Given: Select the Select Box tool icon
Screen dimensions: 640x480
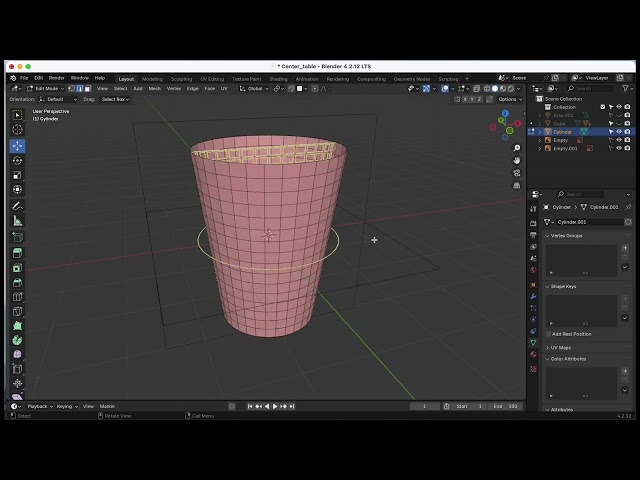Looking at the screenshot, I should tap(17, 115).
